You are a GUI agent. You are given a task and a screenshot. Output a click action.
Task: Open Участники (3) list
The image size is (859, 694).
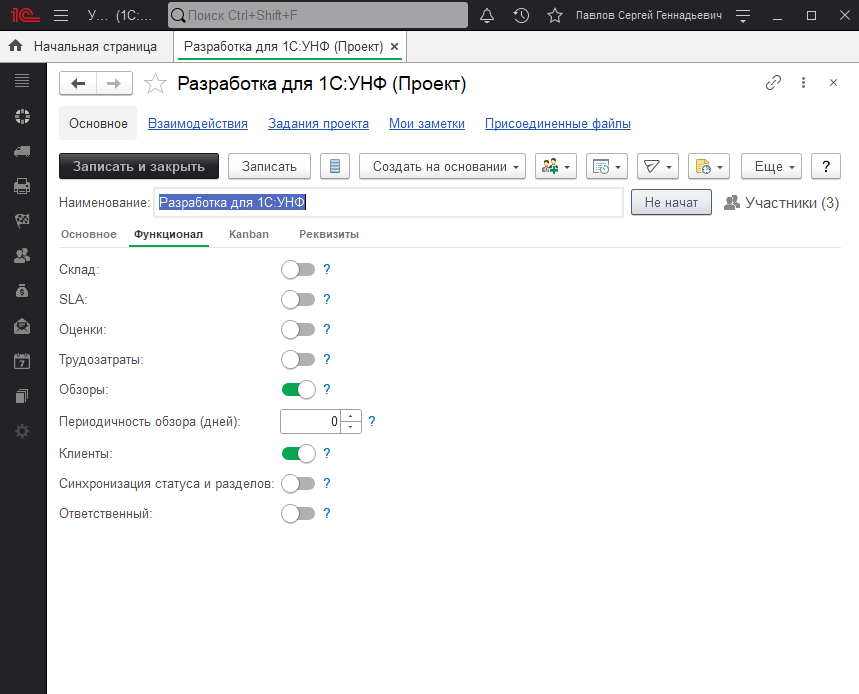pyautogui.click(x=781, y=203)
